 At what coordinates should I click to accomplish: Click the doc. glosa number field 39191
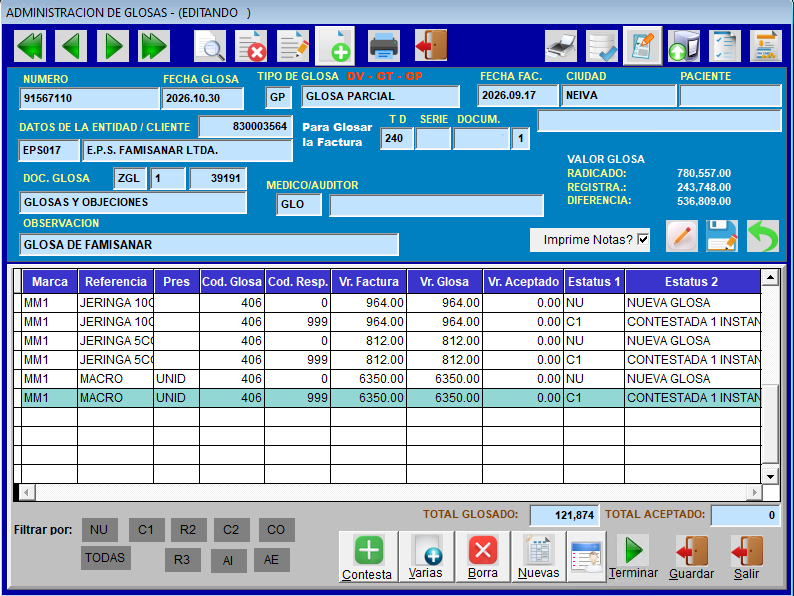pos(218,178)
